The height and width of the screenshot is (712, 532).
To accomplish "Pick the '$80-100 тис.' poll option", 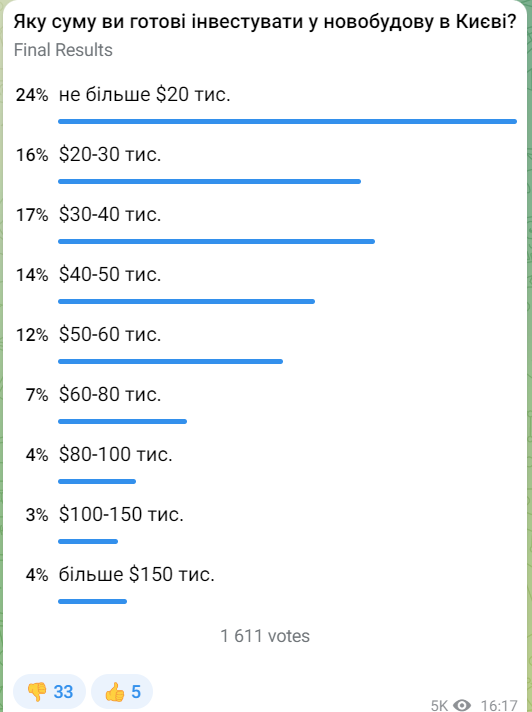I will click(266, 465).
